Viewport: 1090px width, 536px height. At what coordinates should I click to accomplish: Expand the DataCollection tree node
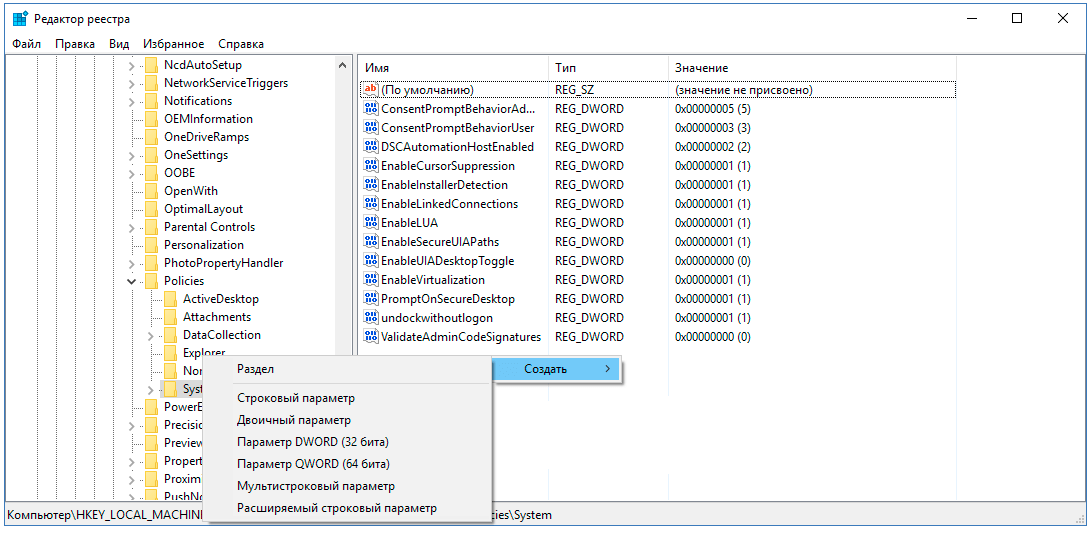click(151, 335)
